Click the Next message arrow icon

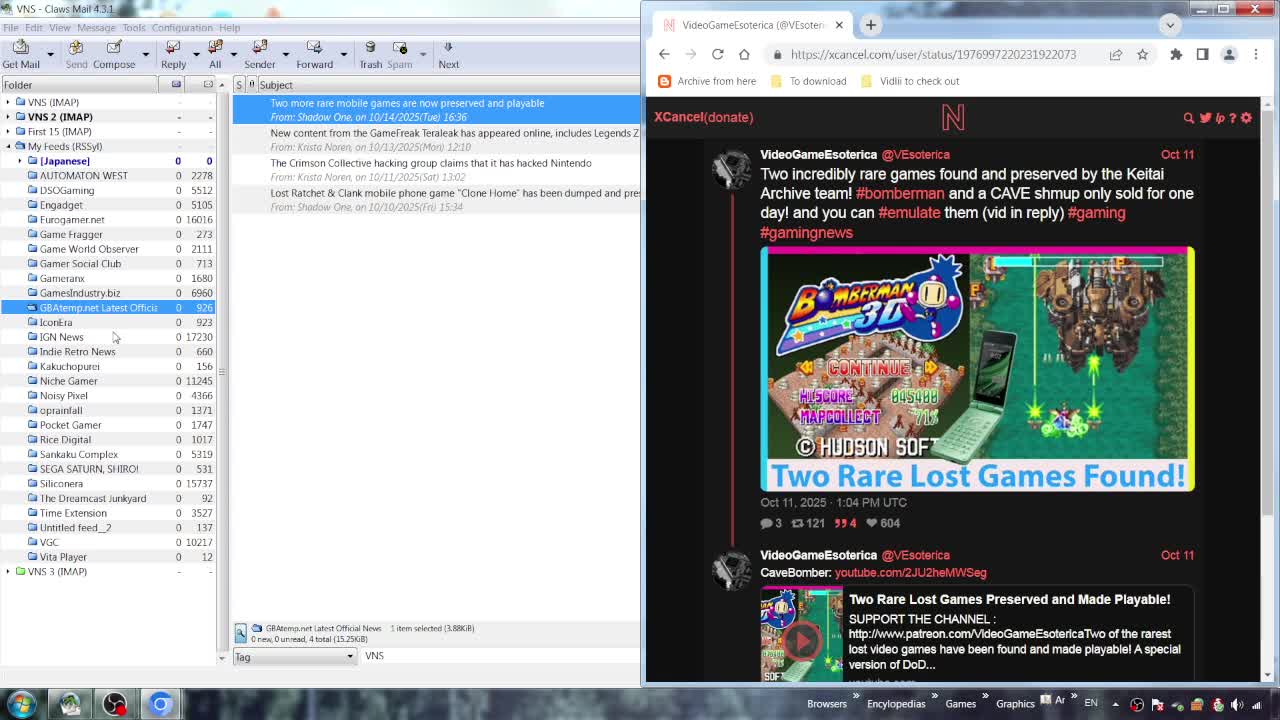click(x=448, y=54)
